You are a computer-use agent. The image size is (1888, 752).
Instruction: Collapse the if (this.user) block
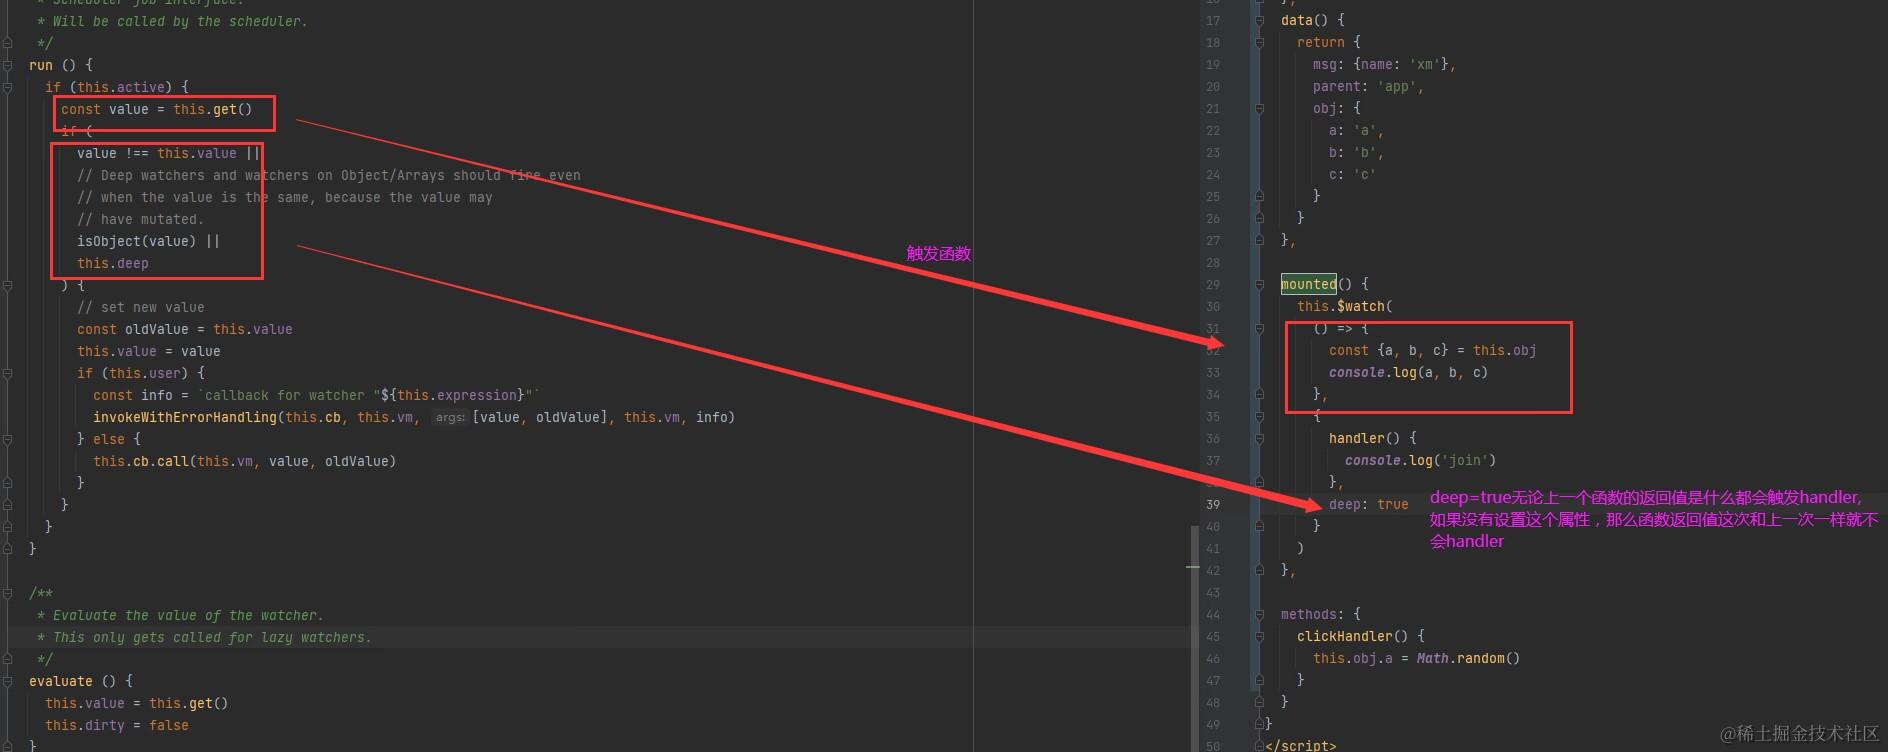[x=7, y=373]
